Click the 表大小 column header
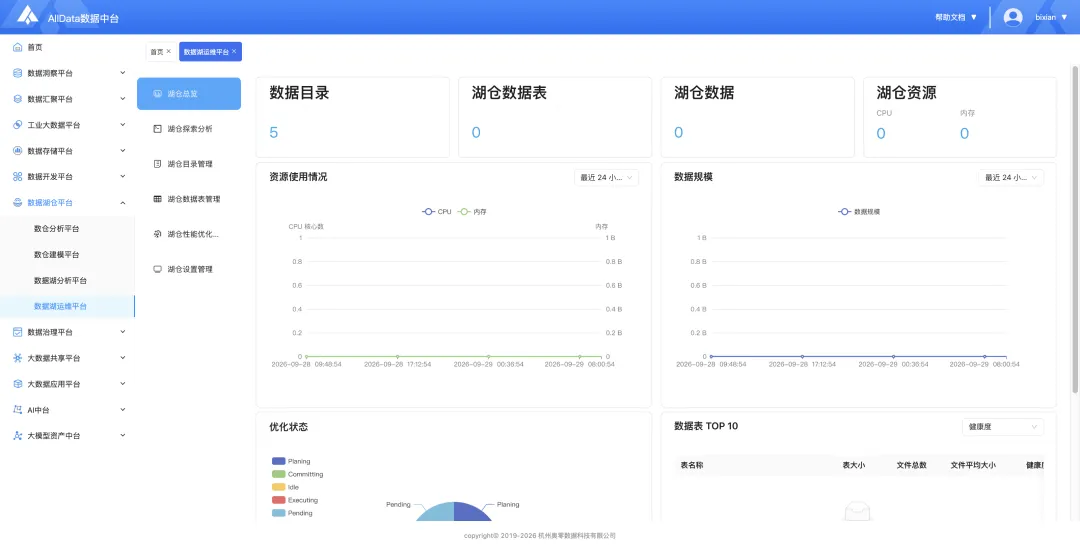 853,465
